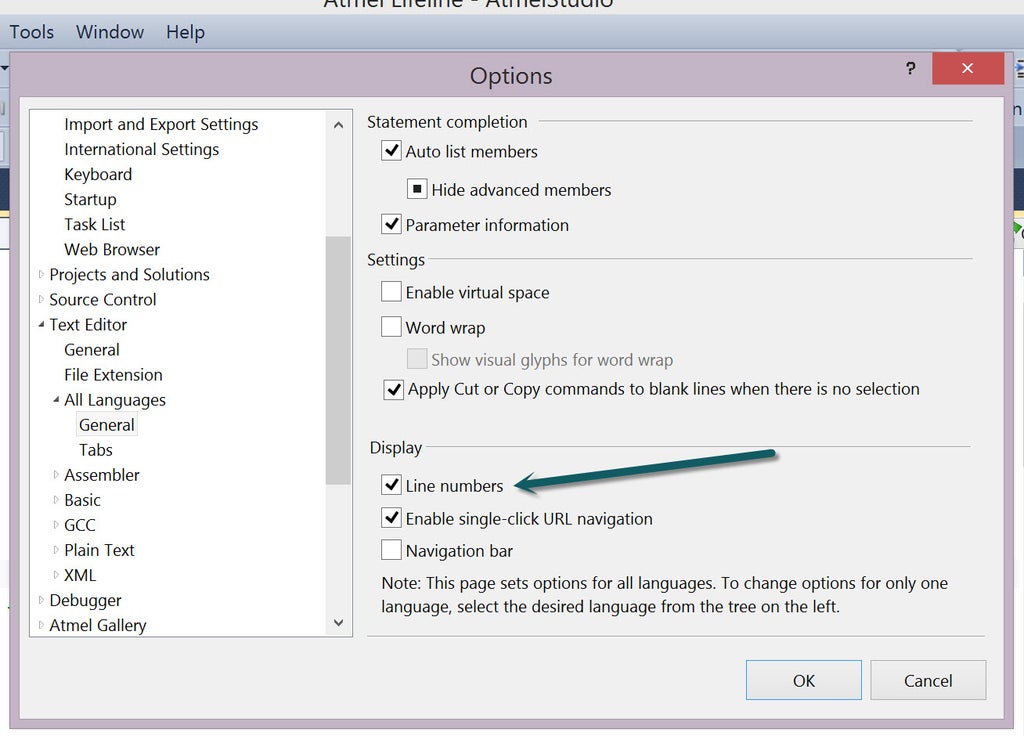Open the Window menu
Screen dimensions: 1024x736
(x=110, y=32)
